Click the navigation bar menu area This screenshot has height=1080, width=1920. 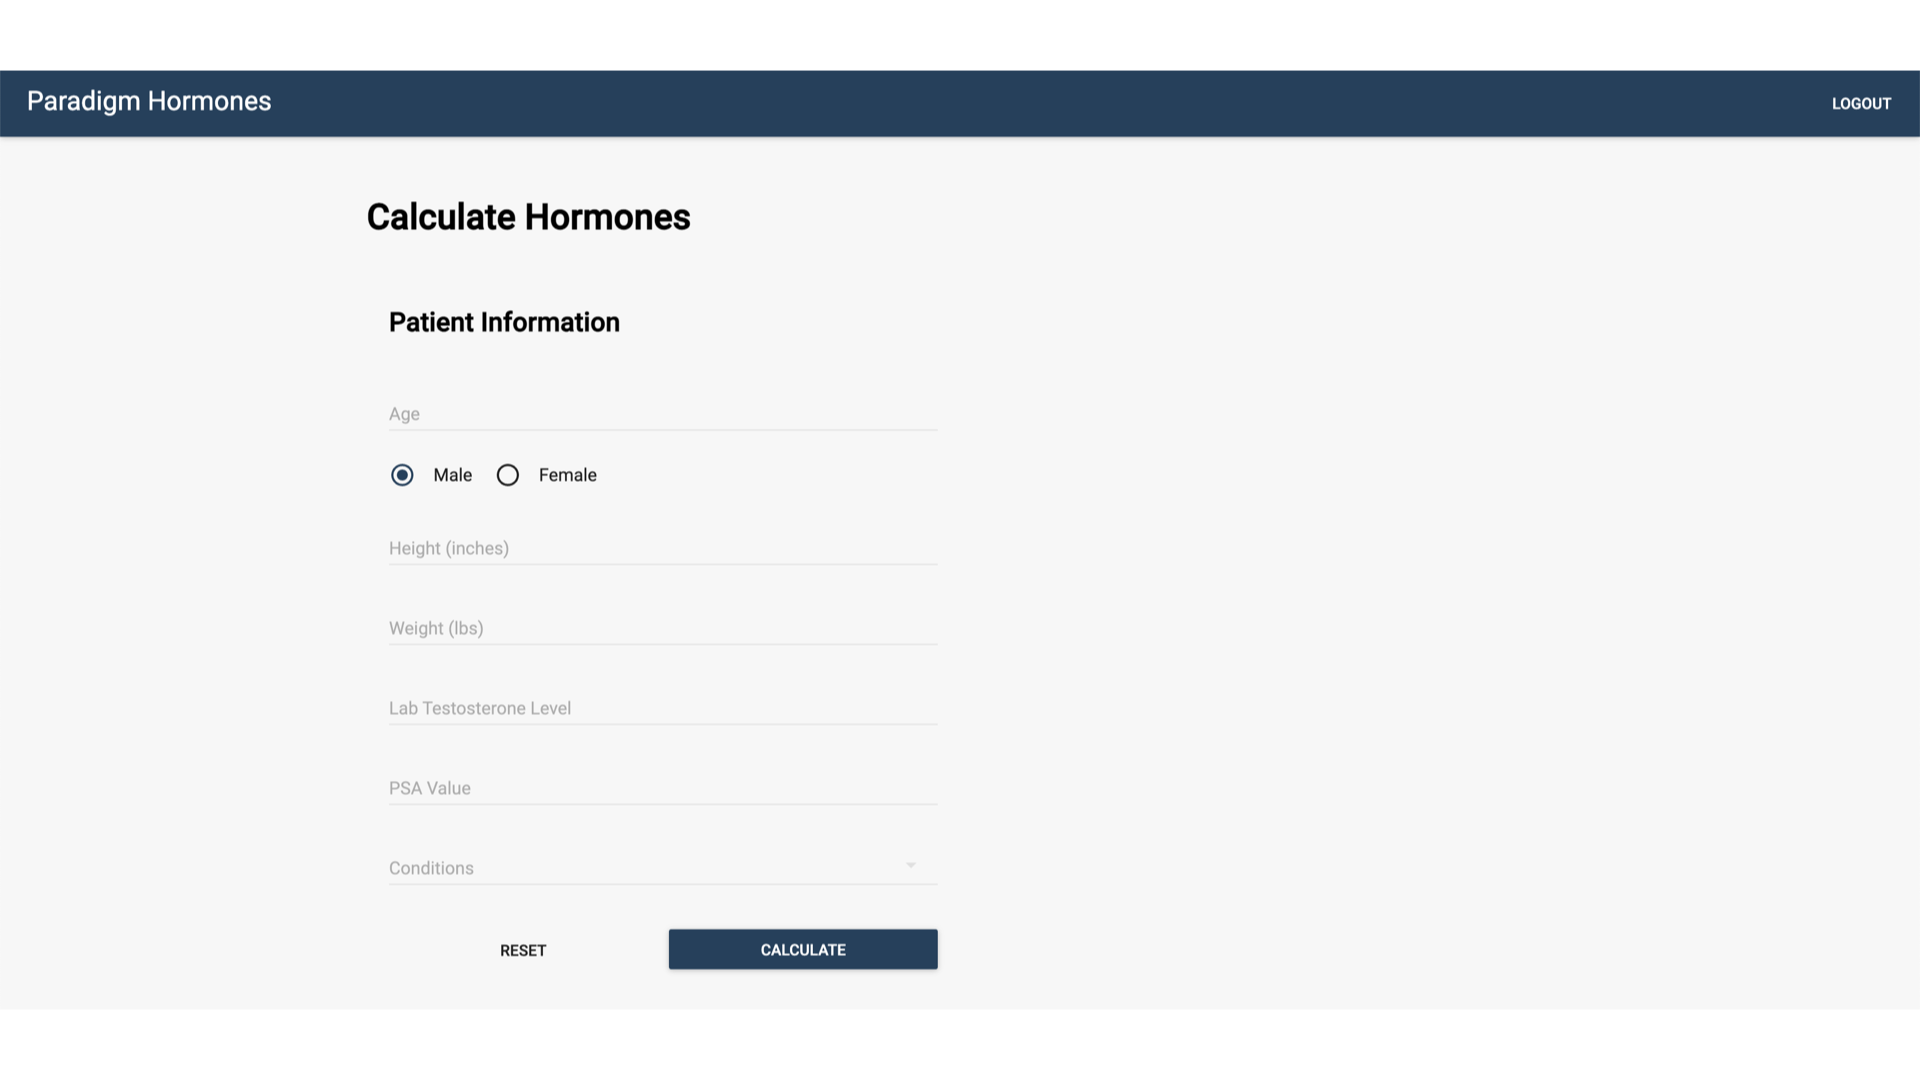pos(960,102)
